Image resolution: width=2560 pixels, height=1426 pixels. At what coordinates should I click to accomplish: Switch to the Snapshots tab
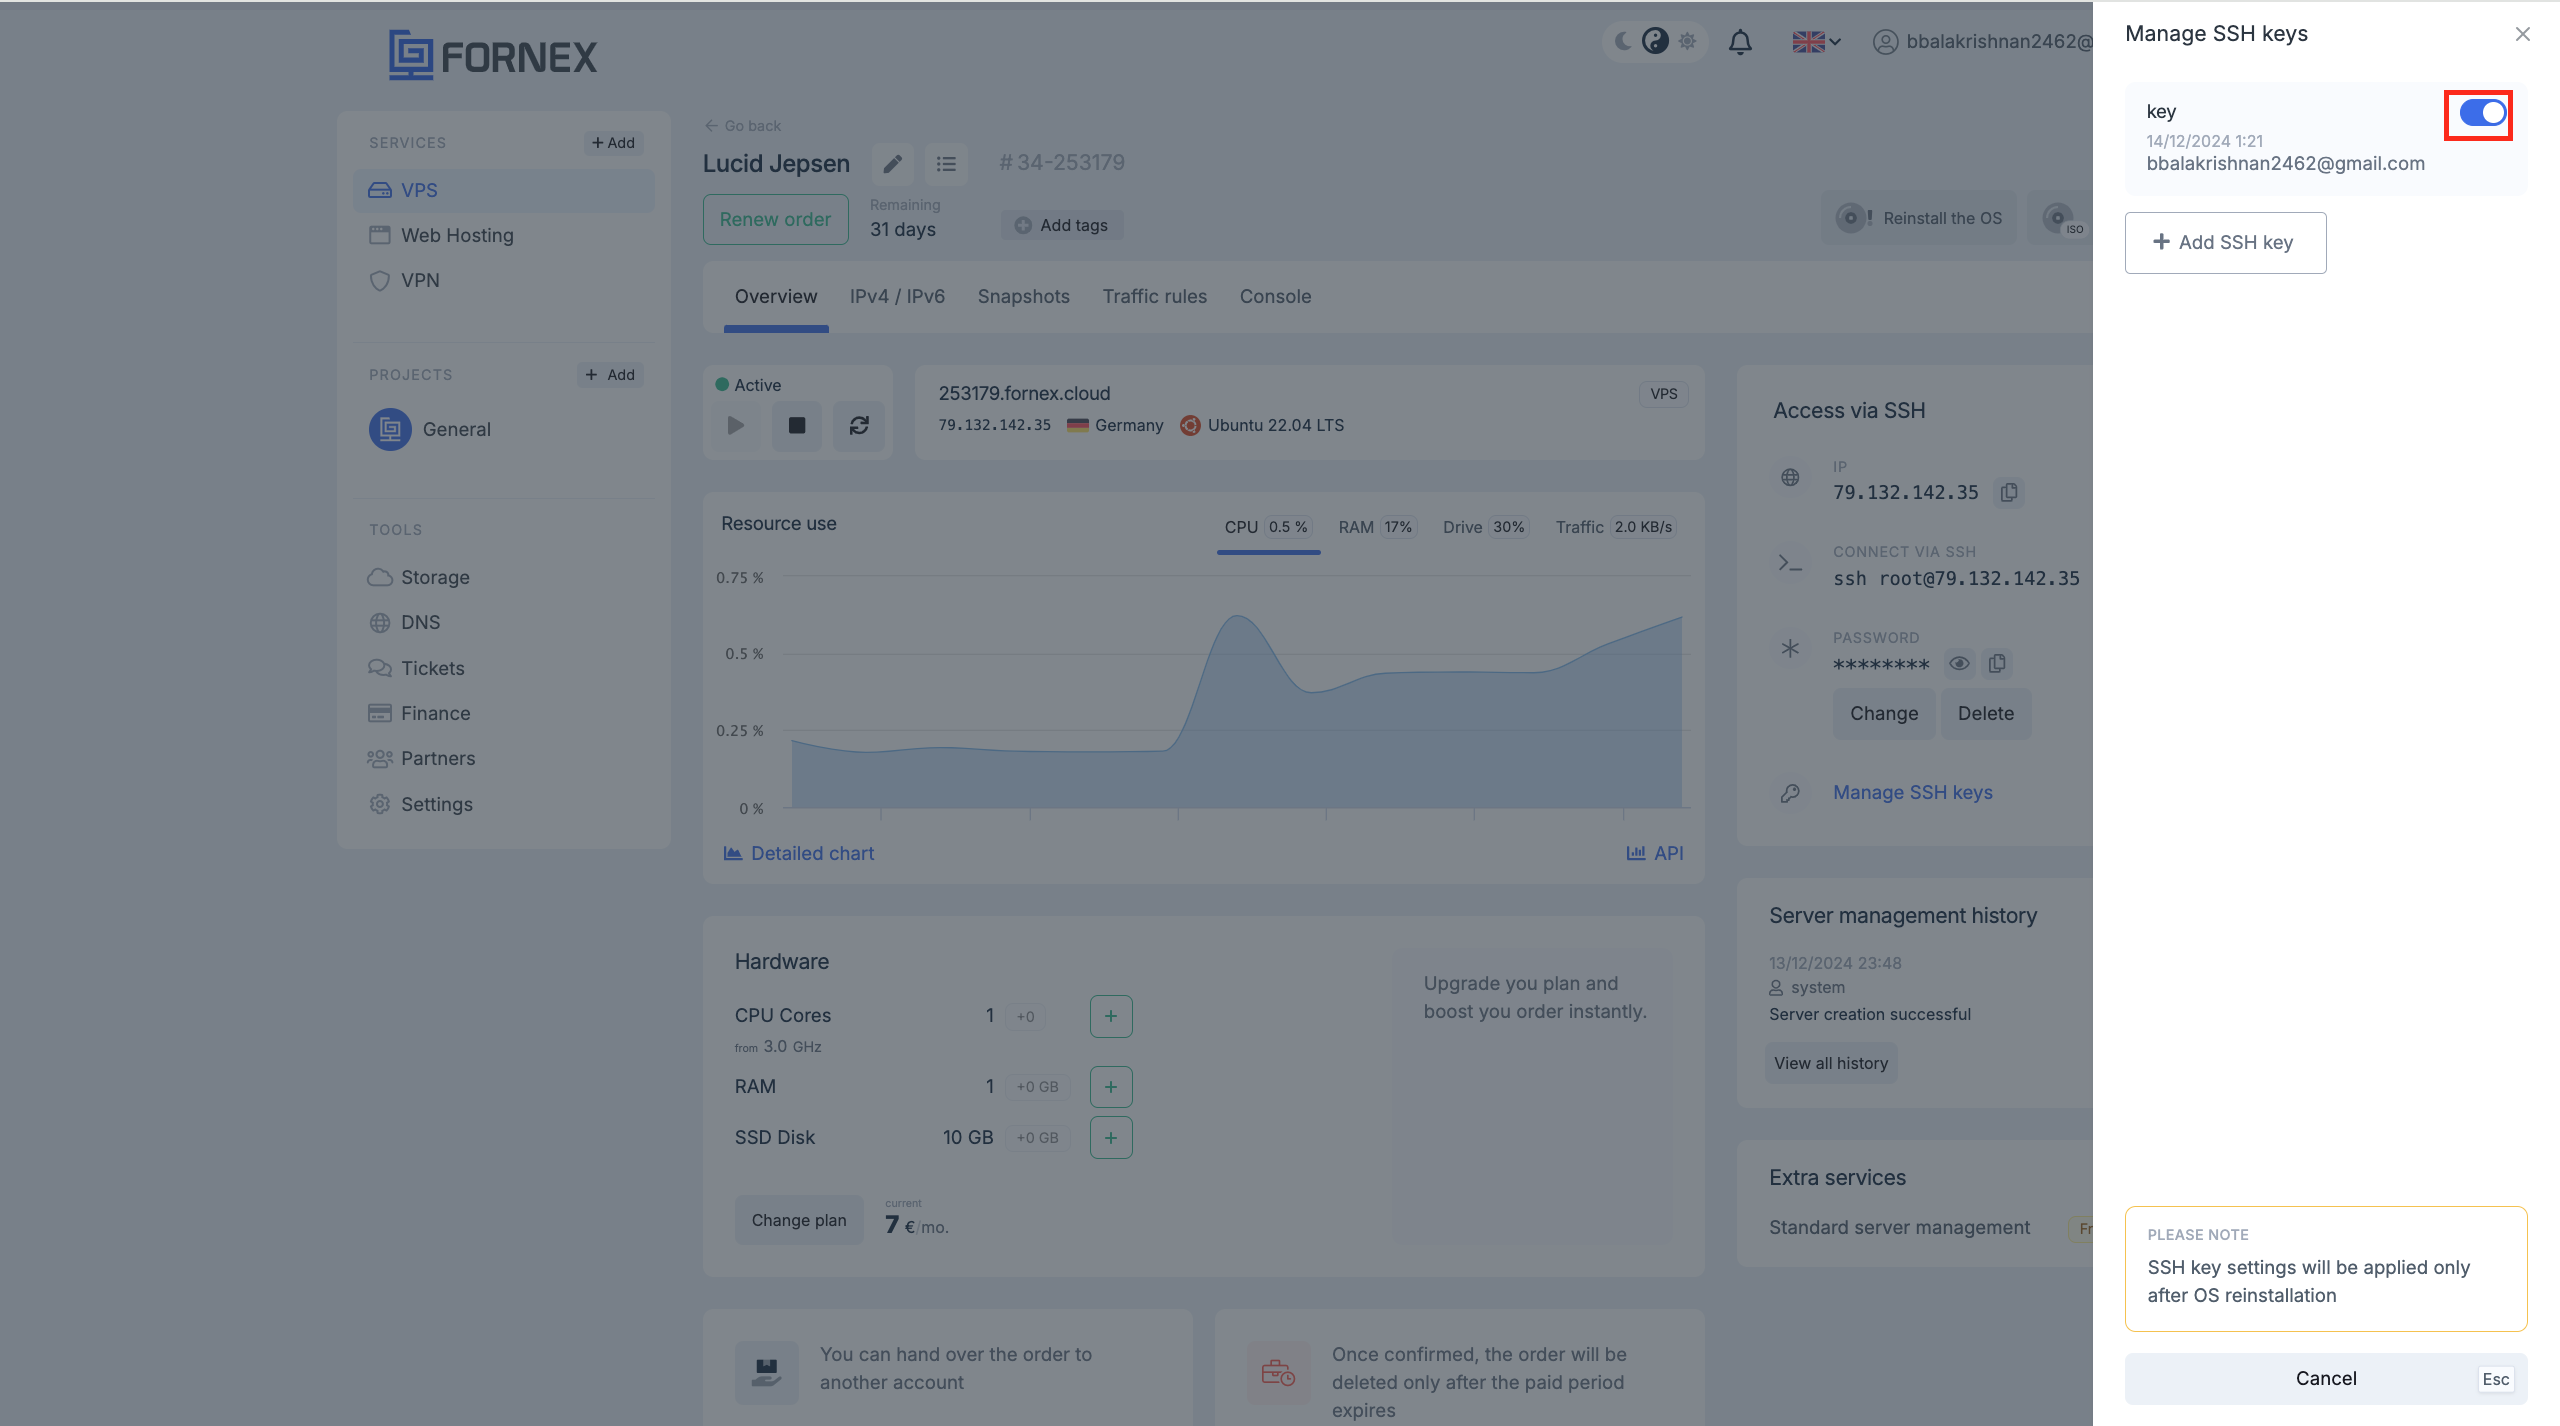pyautogui.click(x=1024, y=296)
